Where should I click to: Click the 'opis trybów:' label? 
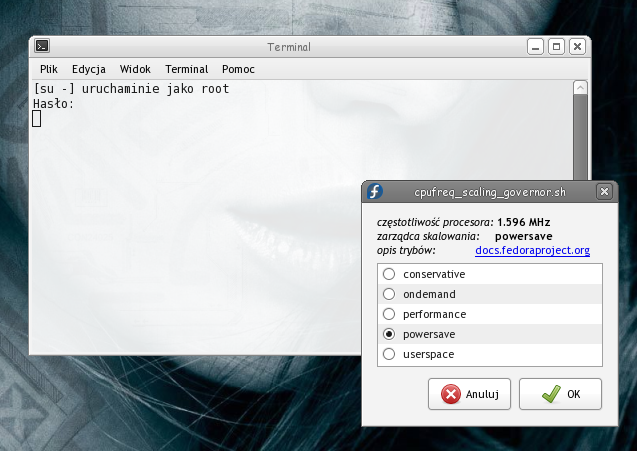[406, 250]
